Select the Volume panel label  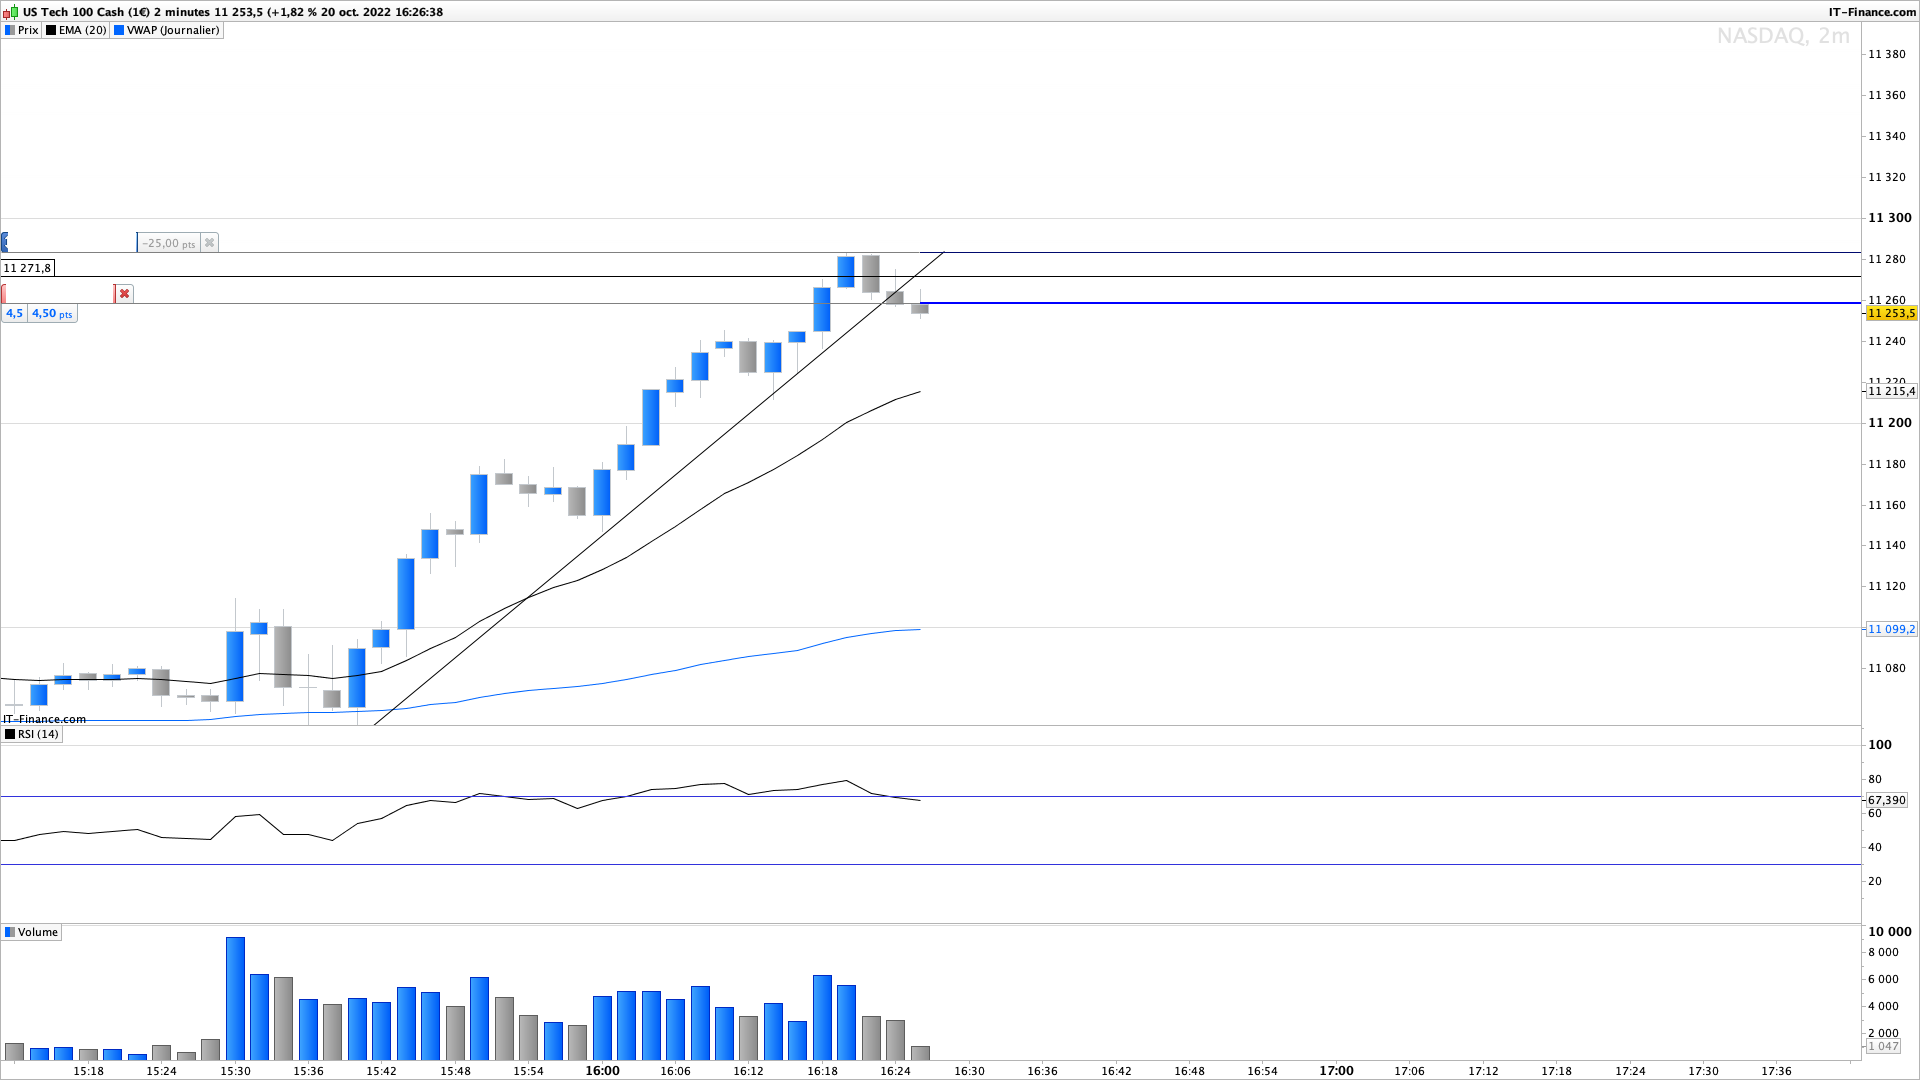38,933
